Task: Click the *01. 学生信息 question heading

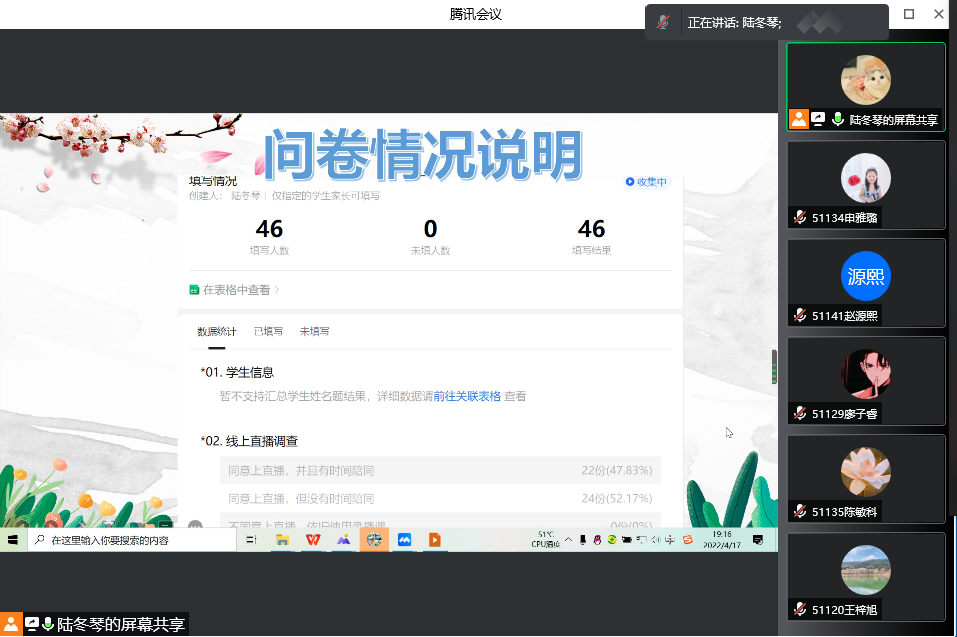Action: pyautogui.click(x=237, y=372)
